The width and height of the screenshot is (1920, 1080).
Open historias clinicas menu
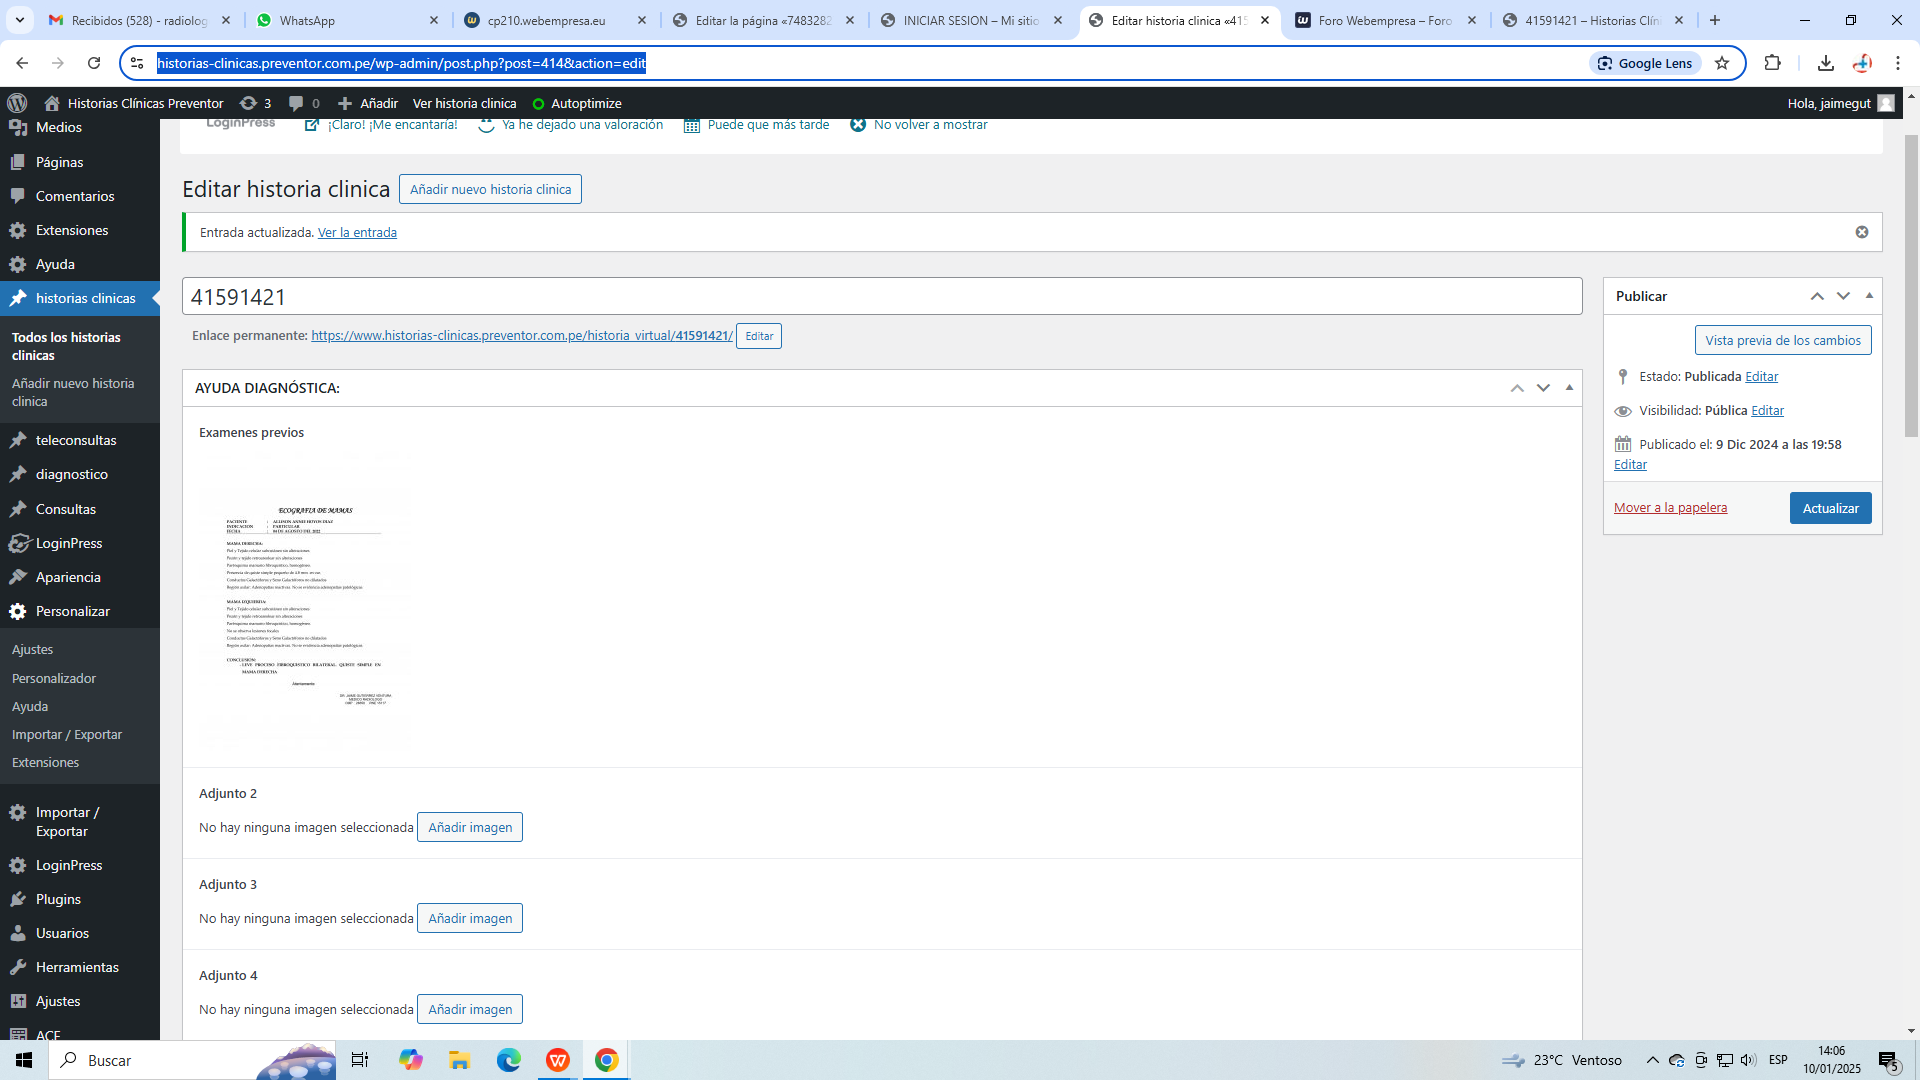click(80, 298)
